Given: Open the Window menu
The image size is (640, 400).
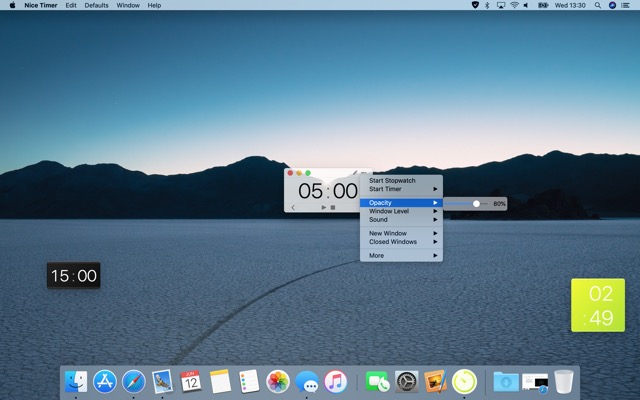Looking at the screenshot, I should 128,5.
